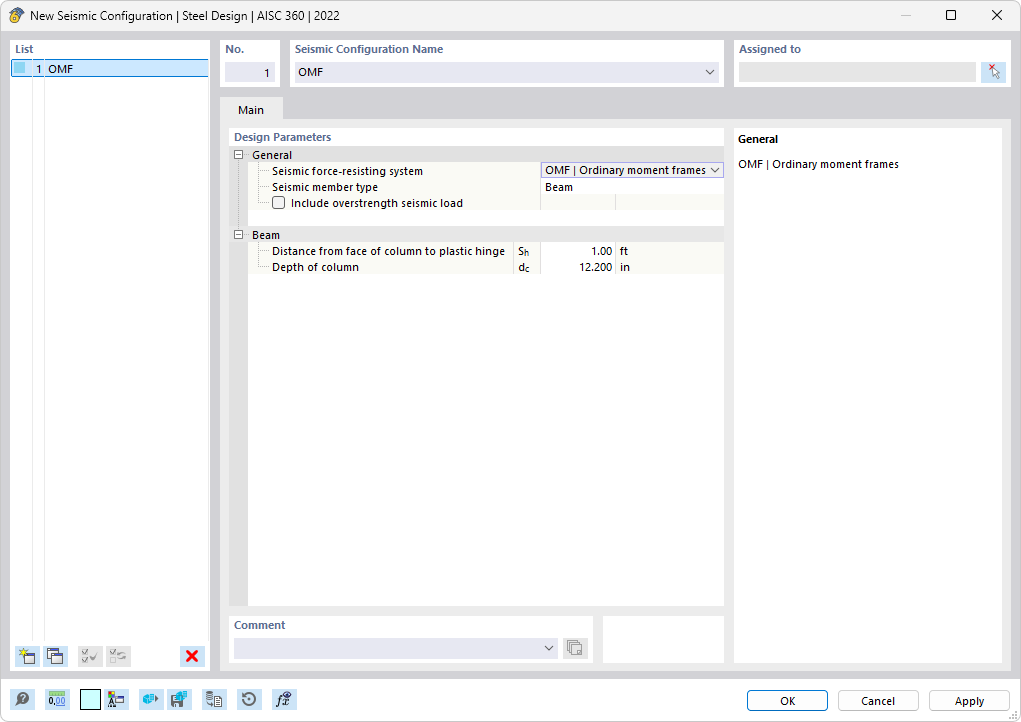Open the help for this dialog

coord(22,699)
